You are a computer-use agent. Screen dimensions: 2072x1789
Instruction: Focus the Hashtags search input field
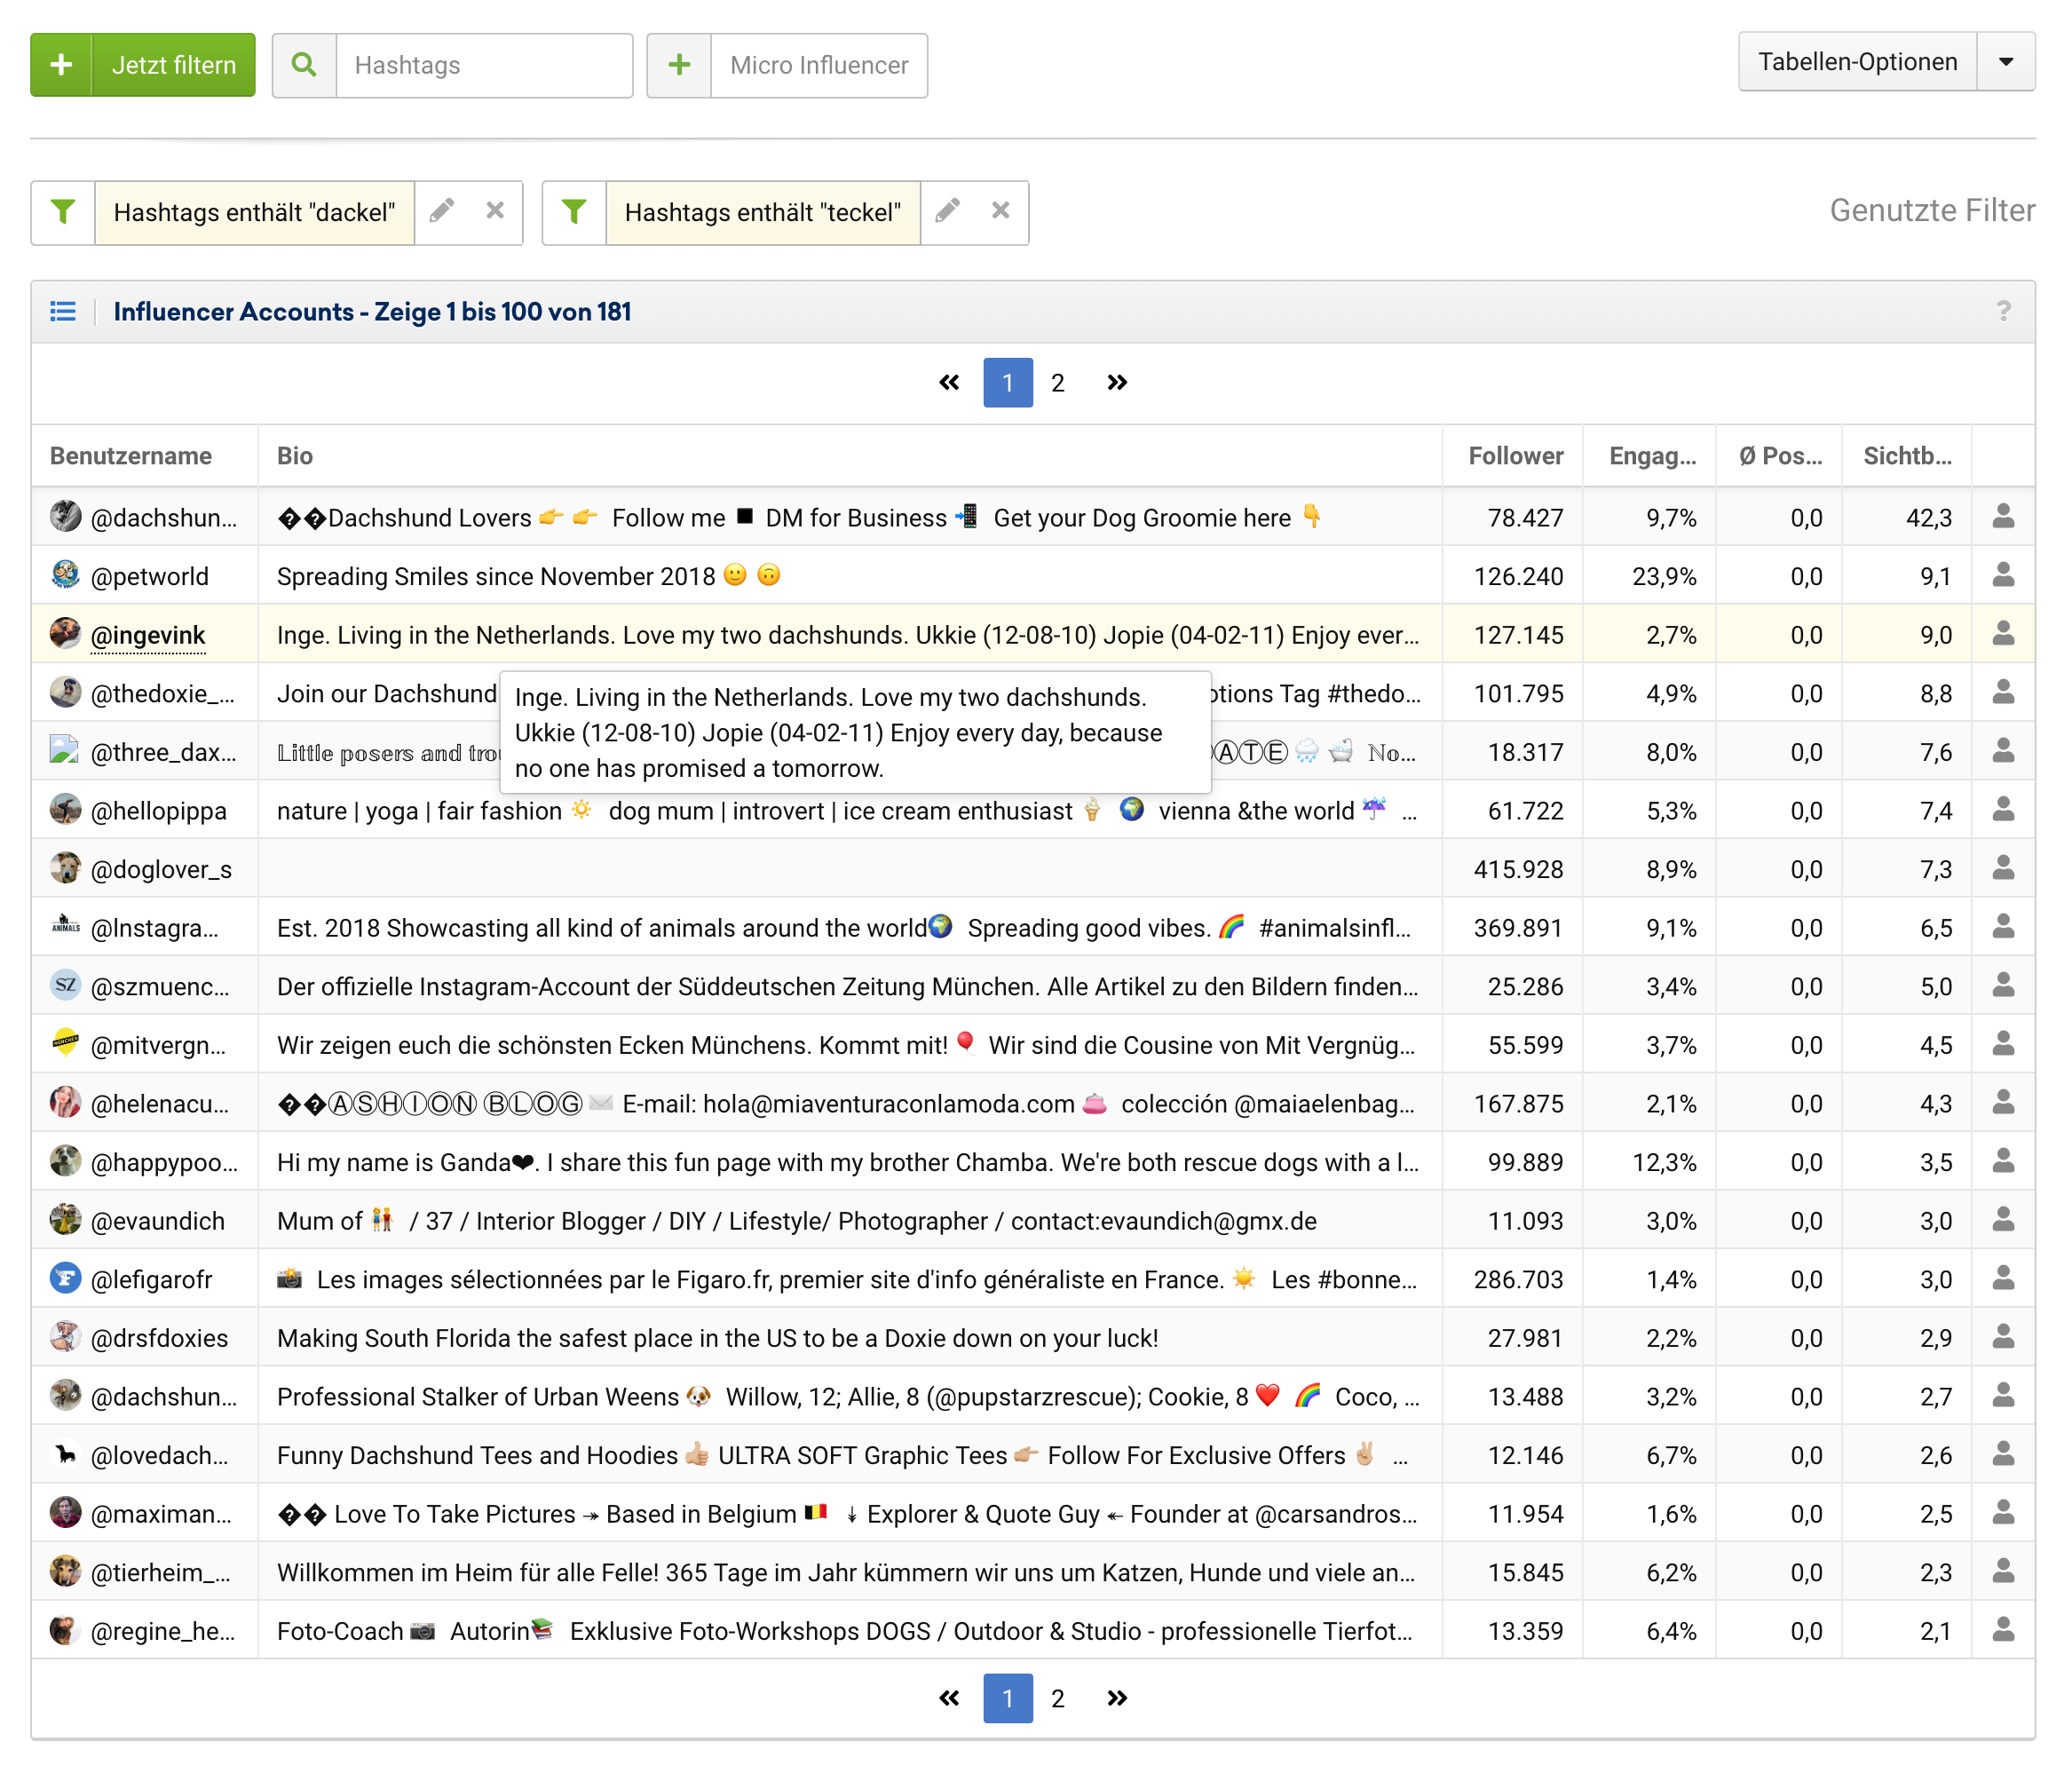click(484, 65)
